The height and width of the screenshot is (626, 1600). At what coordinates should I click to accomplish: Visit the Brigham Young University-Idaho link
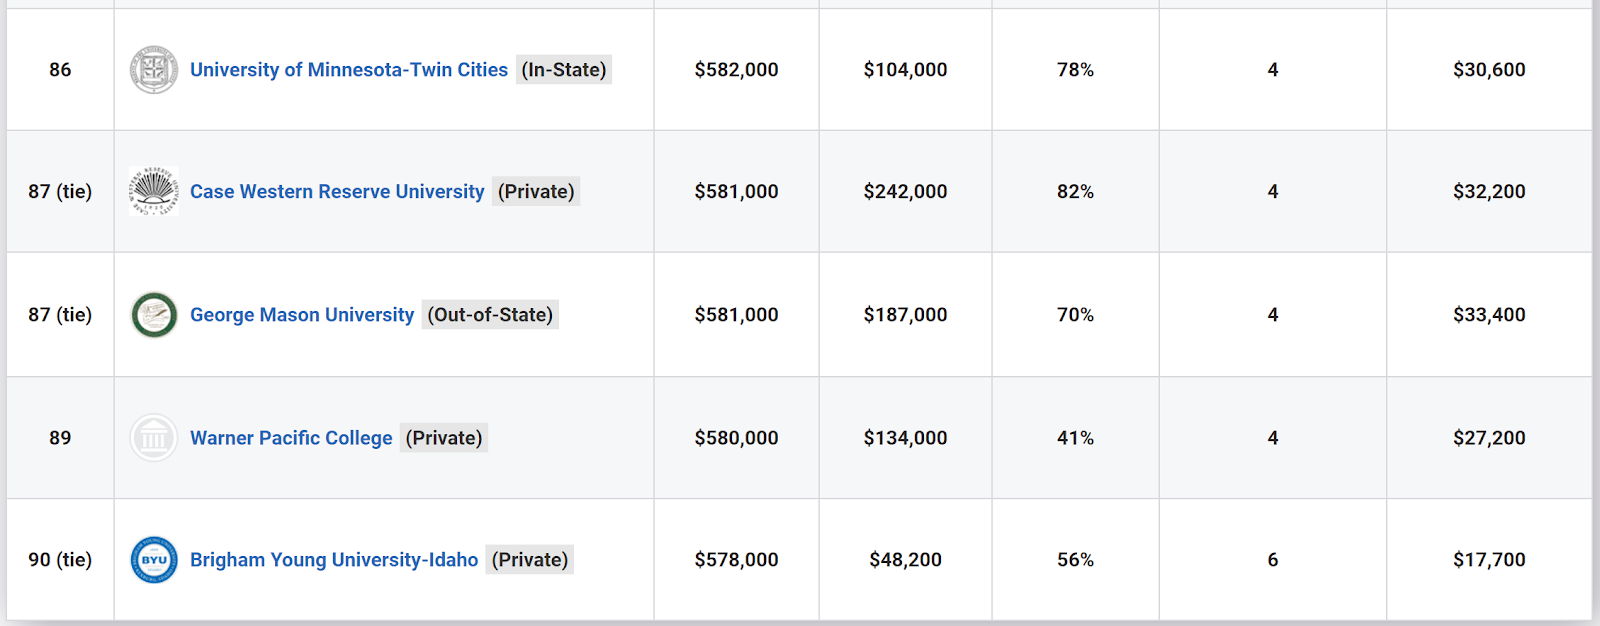[334, 560]
